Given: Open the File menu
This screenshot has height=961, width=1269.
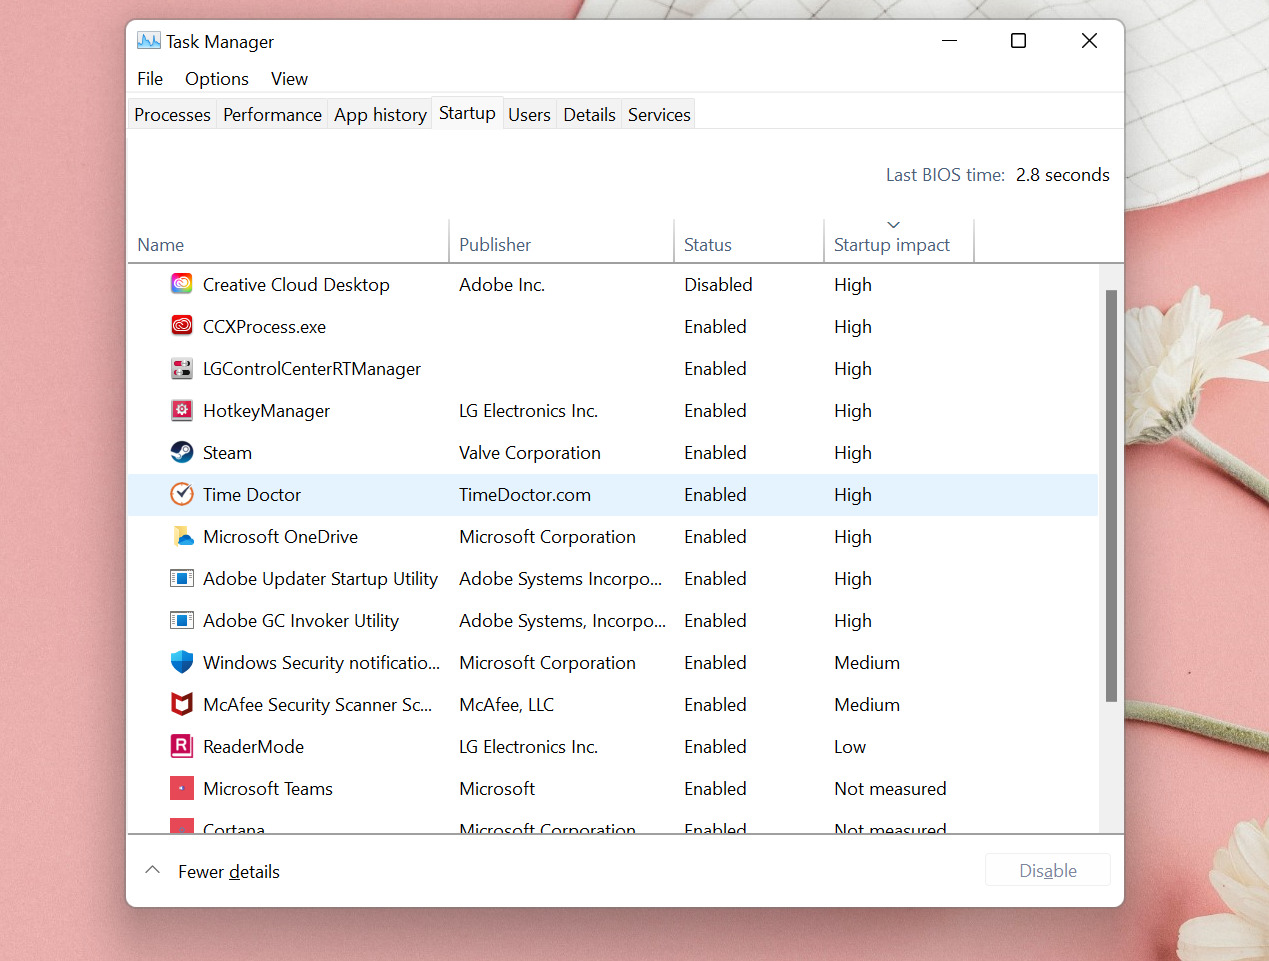Looking at the screenshot, I should (x=149, y=78).
